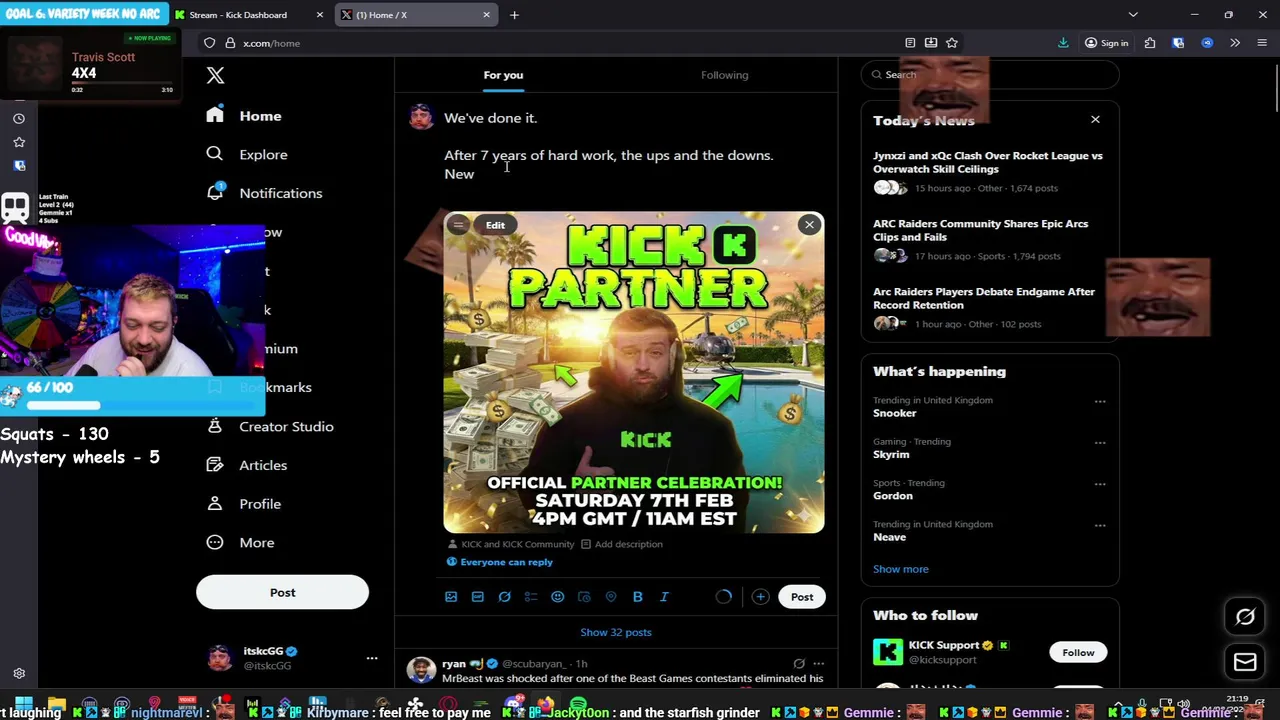1280x720 pixels.
Task: Click Add description for image
Action: pyautogui.click(x=622, y=544)
